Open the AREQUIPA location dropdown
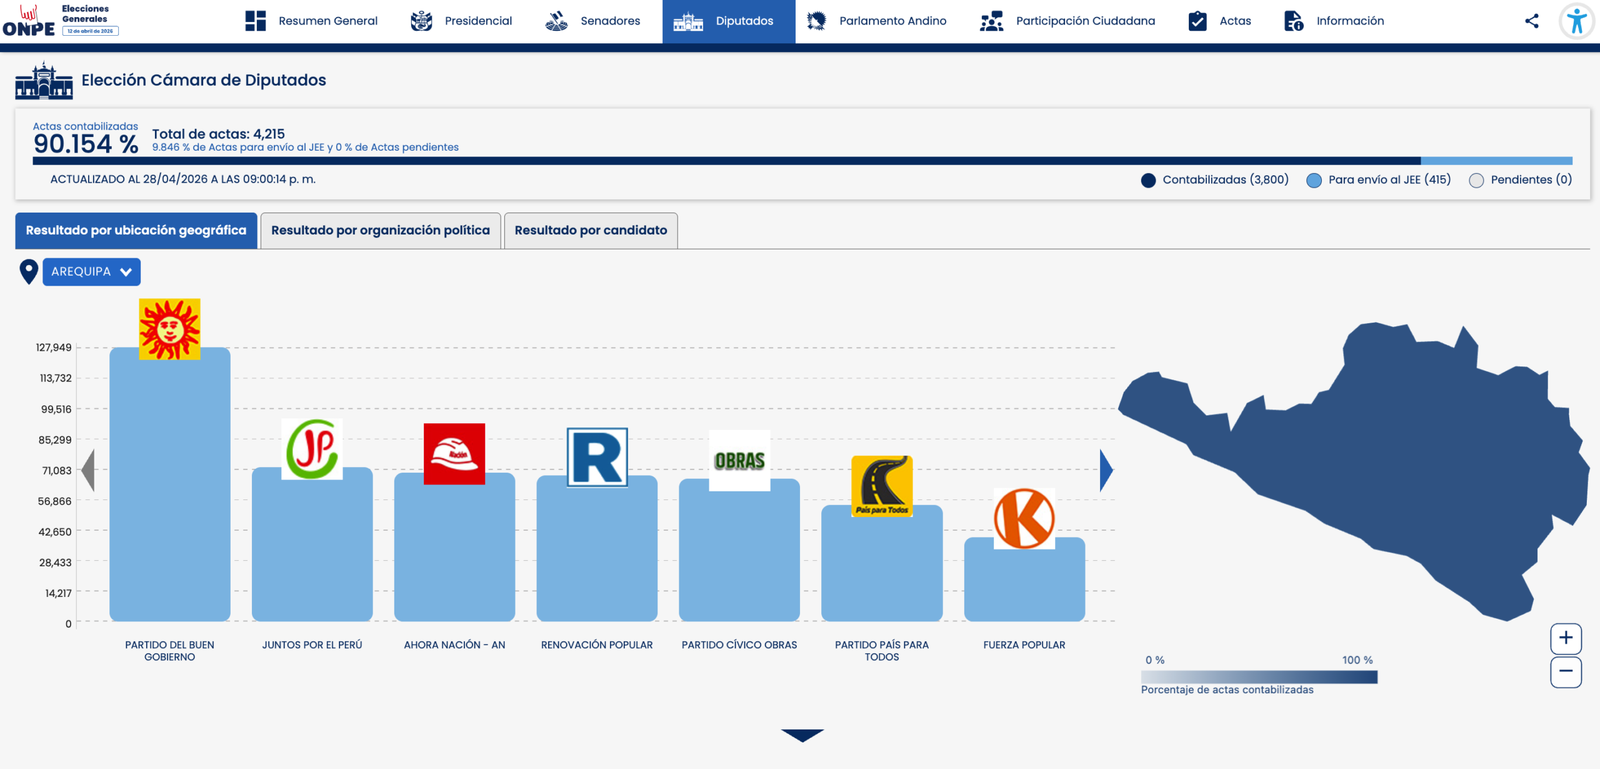This screenshot has height=769, width=1600. [x=91, y=272]
